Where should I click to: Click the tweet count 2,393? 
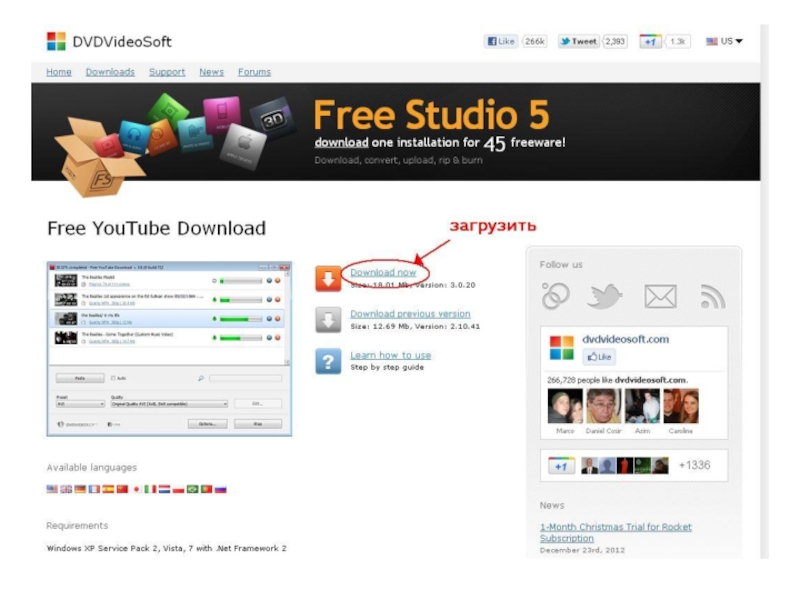click(615, 41)
